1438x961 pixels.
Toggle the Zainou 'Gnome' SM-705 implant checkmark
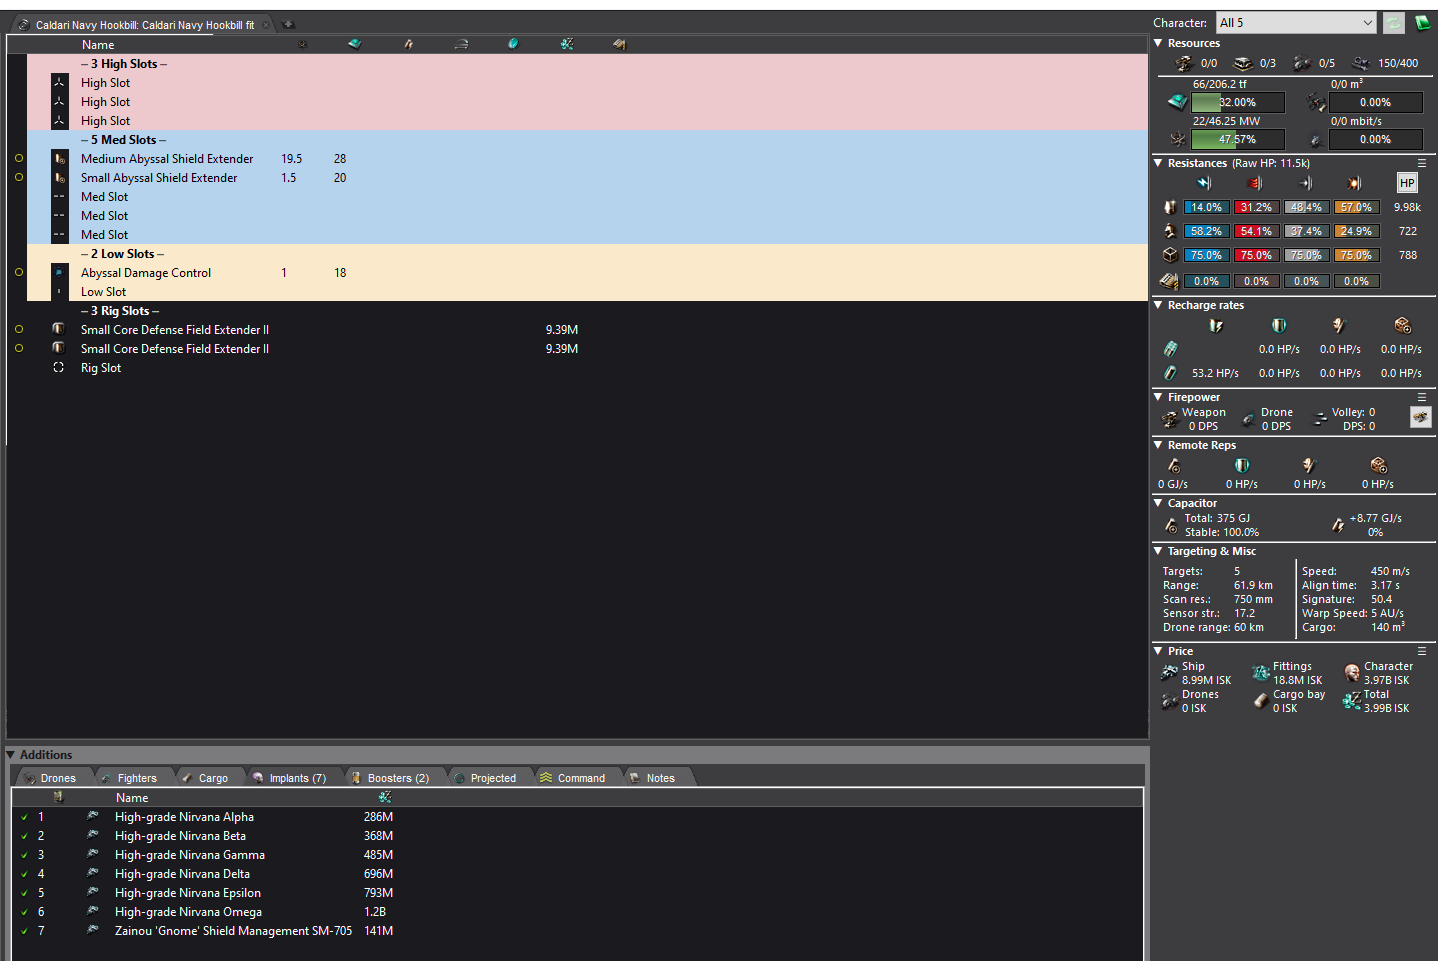tap(25, 931)
